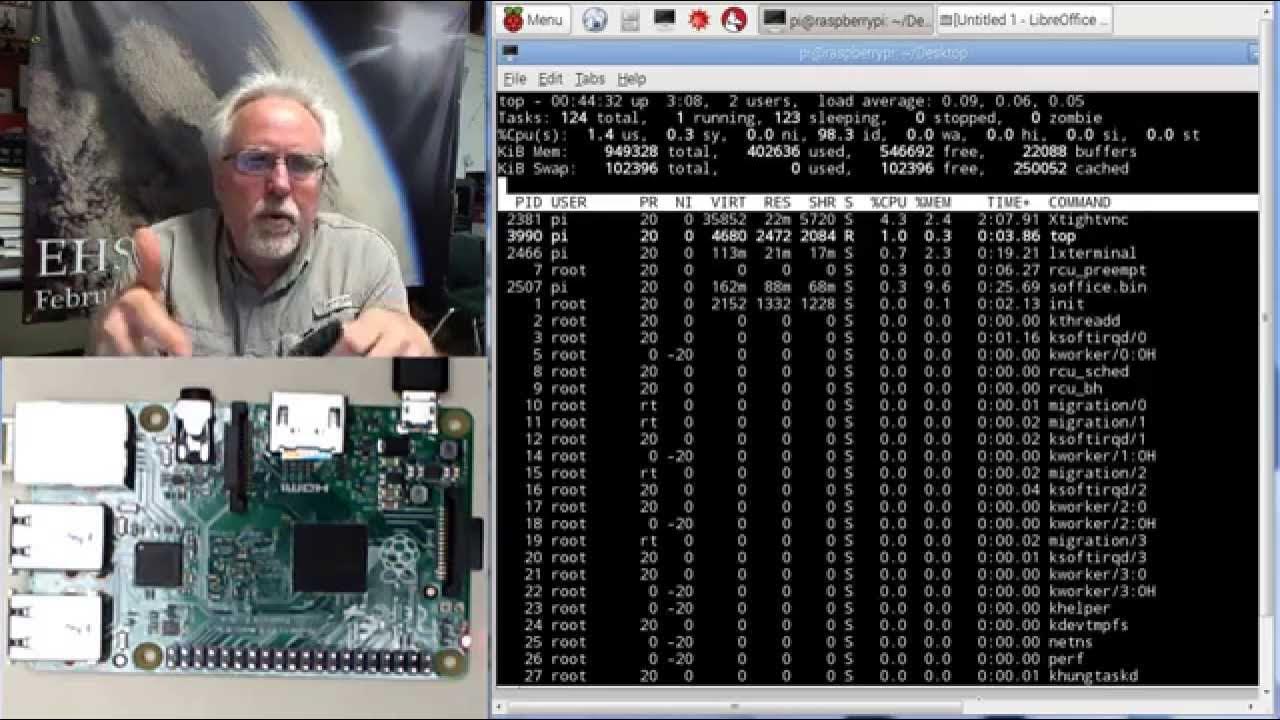Launch the web browser globe icon
The height and width of the screenshot is (720, 1280).
pyautogui.click(x=595, y=19)
